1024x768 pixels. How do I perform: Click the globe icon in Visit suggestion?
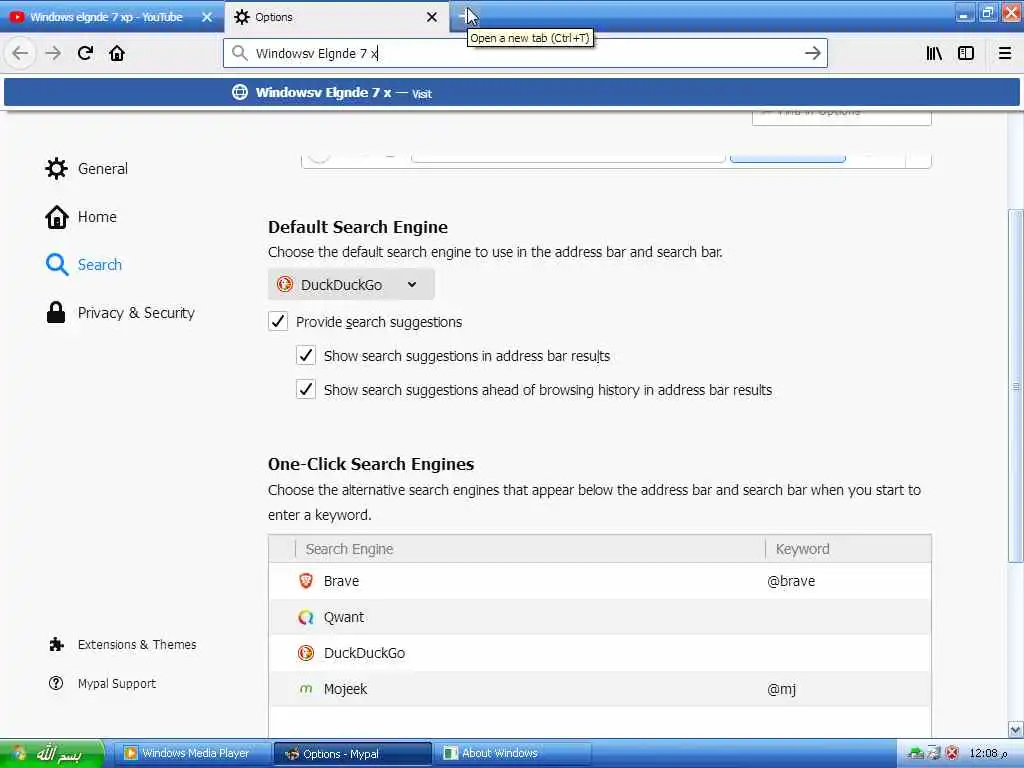coord(240,92)
